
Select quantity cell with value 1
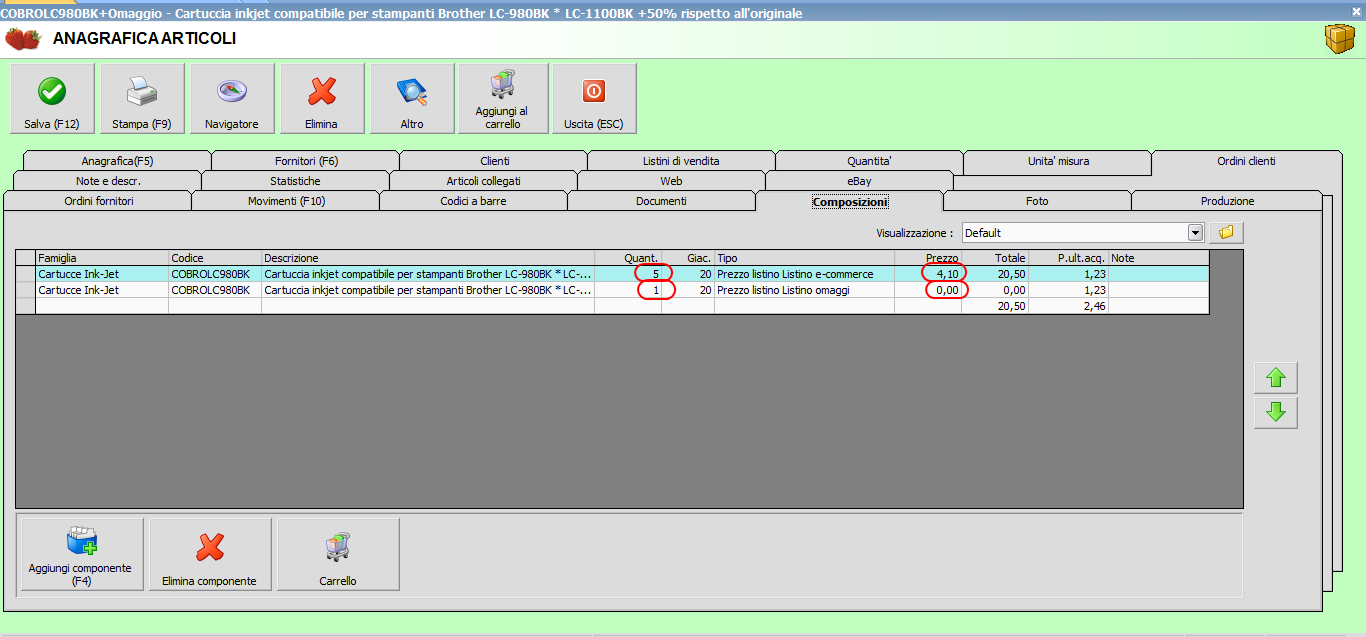coord(628,290)
